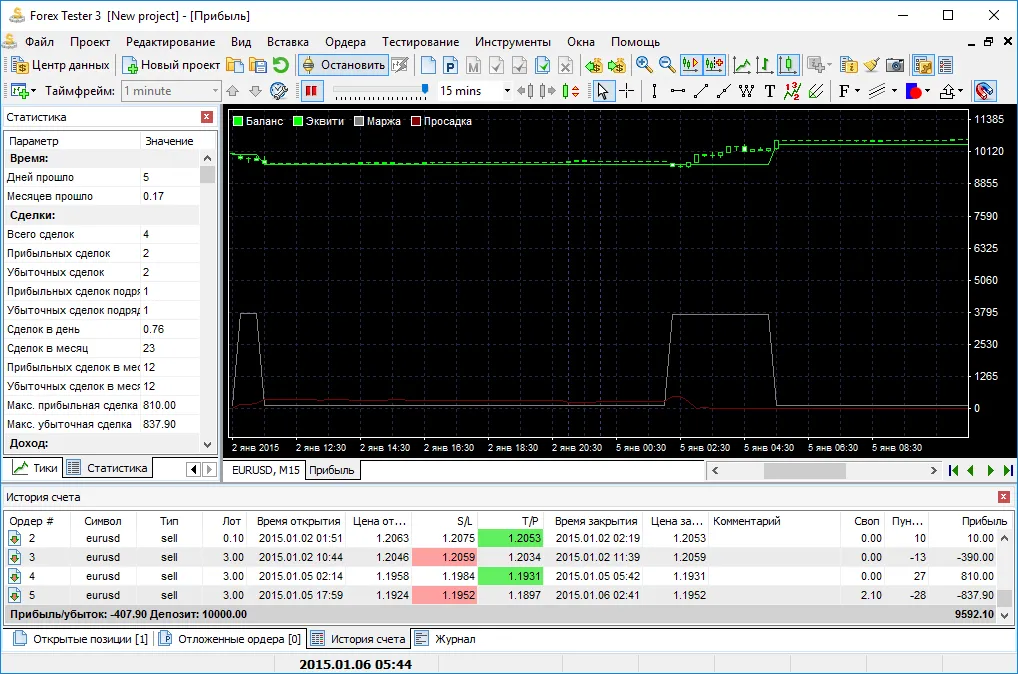
Task: Click the broom clean-up icon
Action: (x=872, y=65)
